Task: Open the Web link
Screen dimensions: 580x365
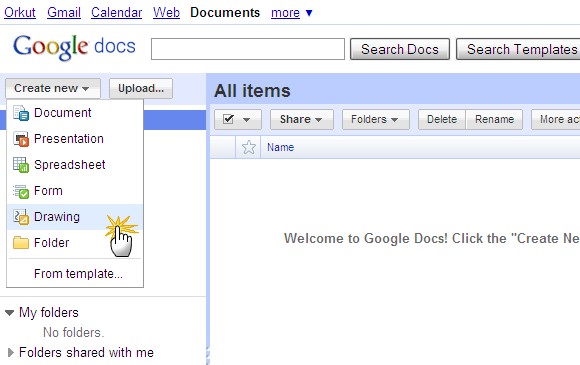Action: 166,13
